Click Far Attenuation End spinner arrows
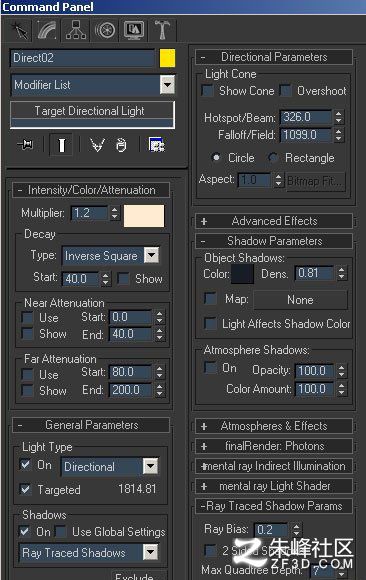This screenshot has height=580, width=366. (160, 390)
